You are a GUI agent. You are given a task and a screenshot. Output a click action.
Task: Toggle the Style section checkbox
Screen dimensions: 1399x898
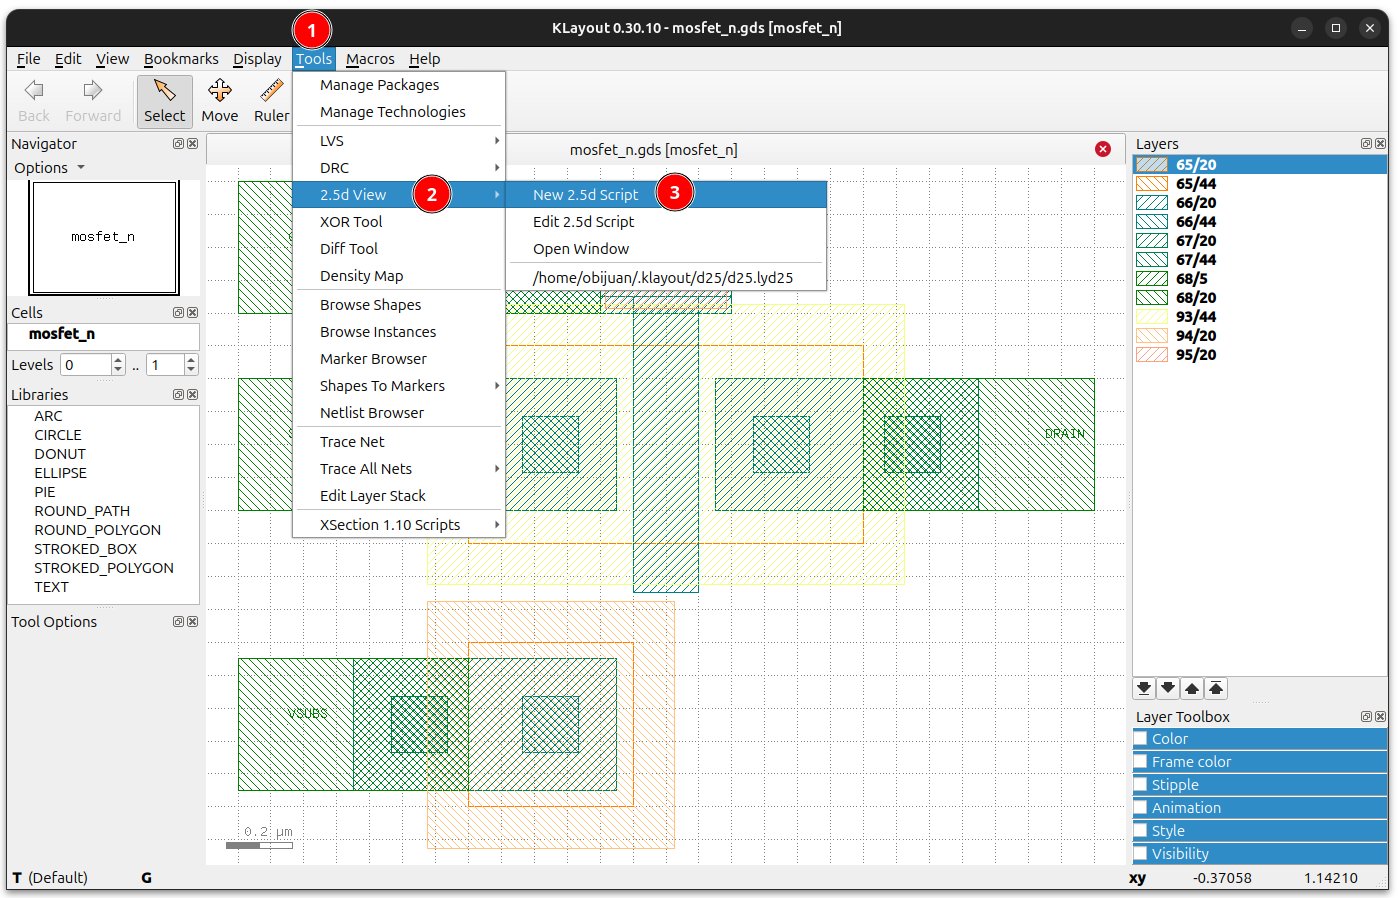click(1140, 831)
